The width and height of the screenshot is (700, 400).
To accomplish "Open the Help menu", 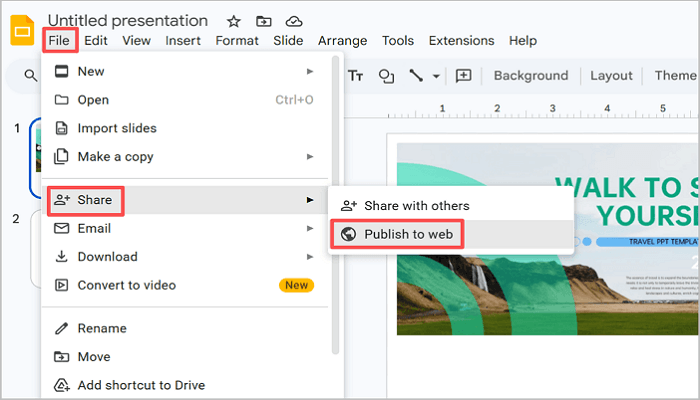I will click(523, 41).
